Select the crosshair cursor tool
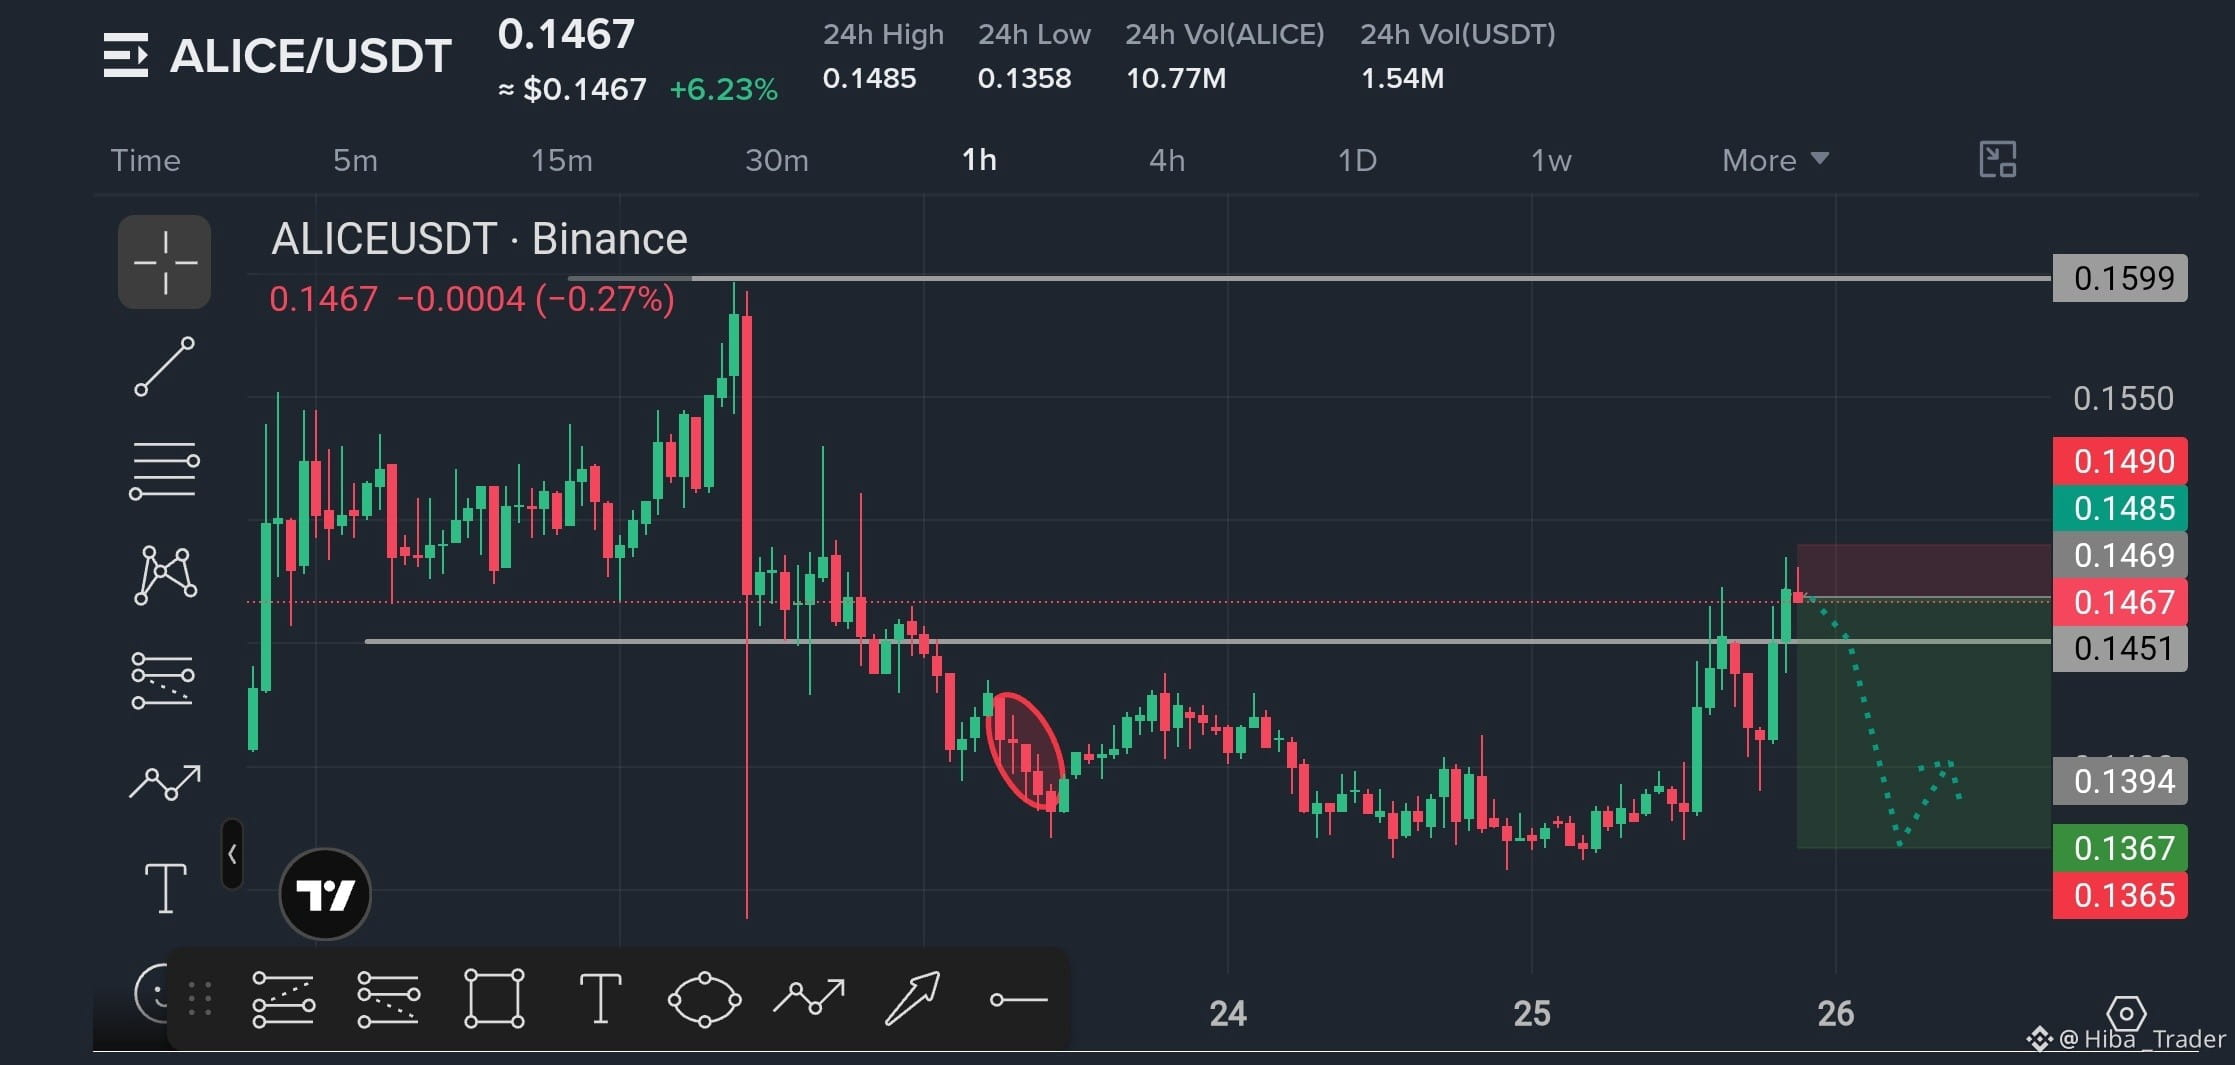The image size is (2235, 1065). click(165, 262)
